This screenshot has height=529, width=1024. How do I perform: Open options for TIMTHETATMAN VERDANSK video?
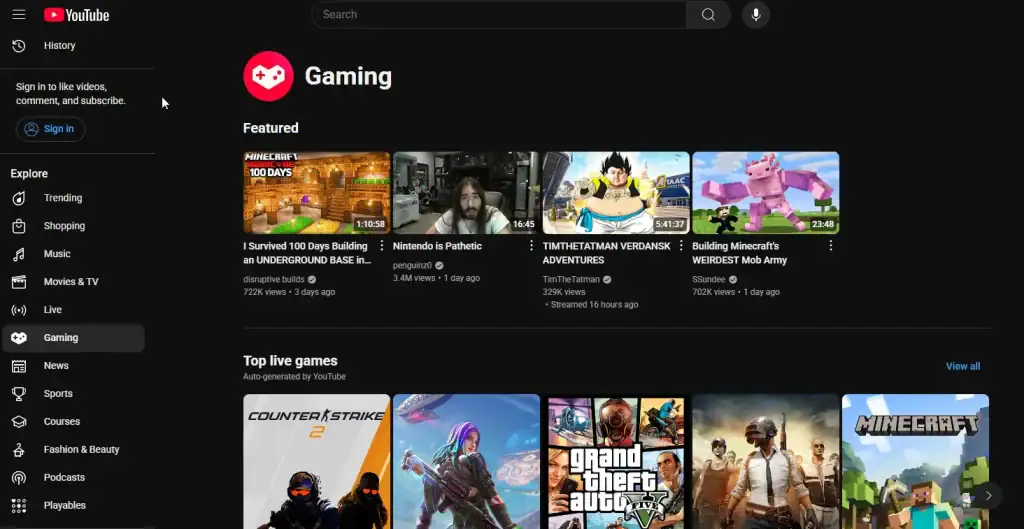(681, 246)
